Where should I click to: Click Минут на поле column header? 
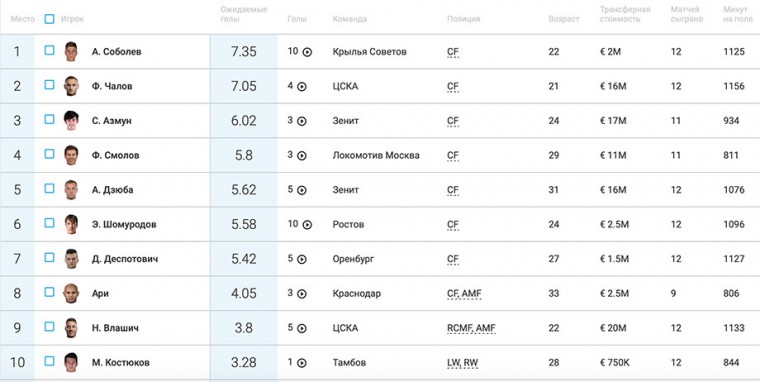pos(738,14)
